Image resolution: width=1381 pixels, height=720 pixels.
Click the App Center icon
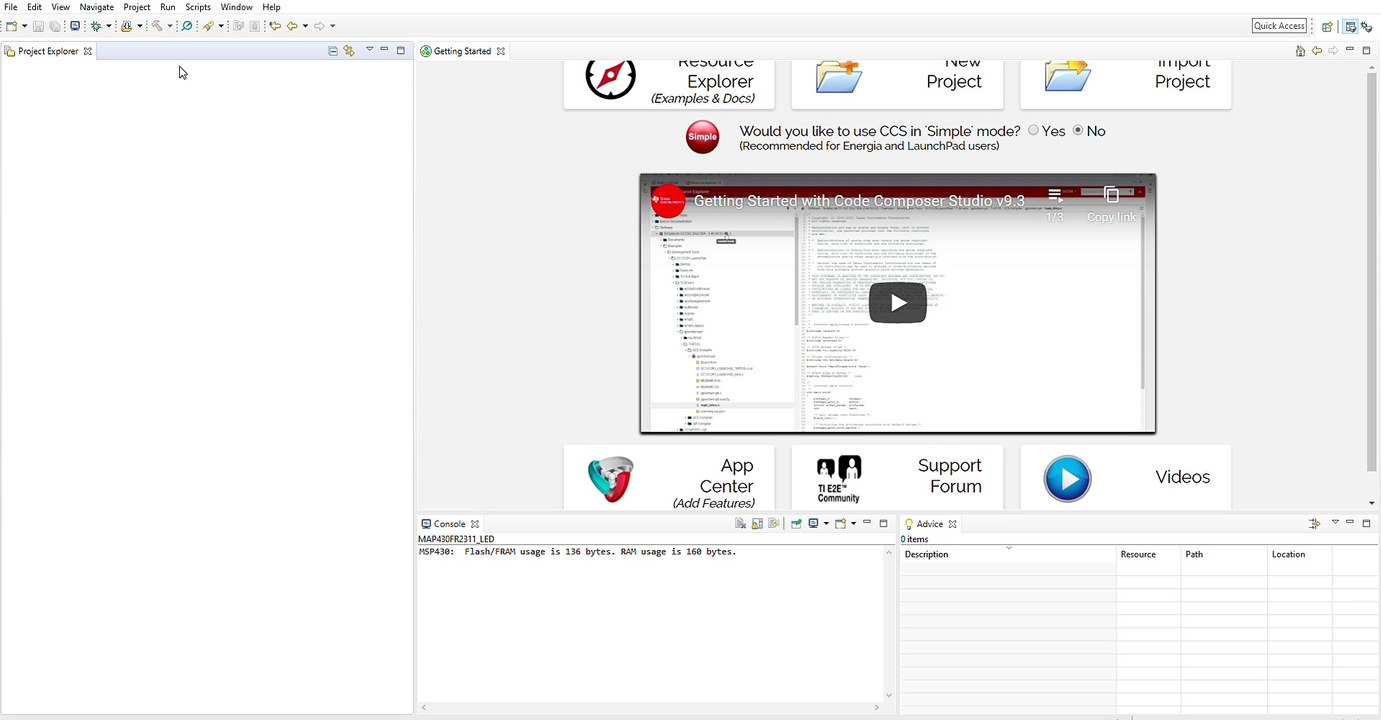coord(610,481)
